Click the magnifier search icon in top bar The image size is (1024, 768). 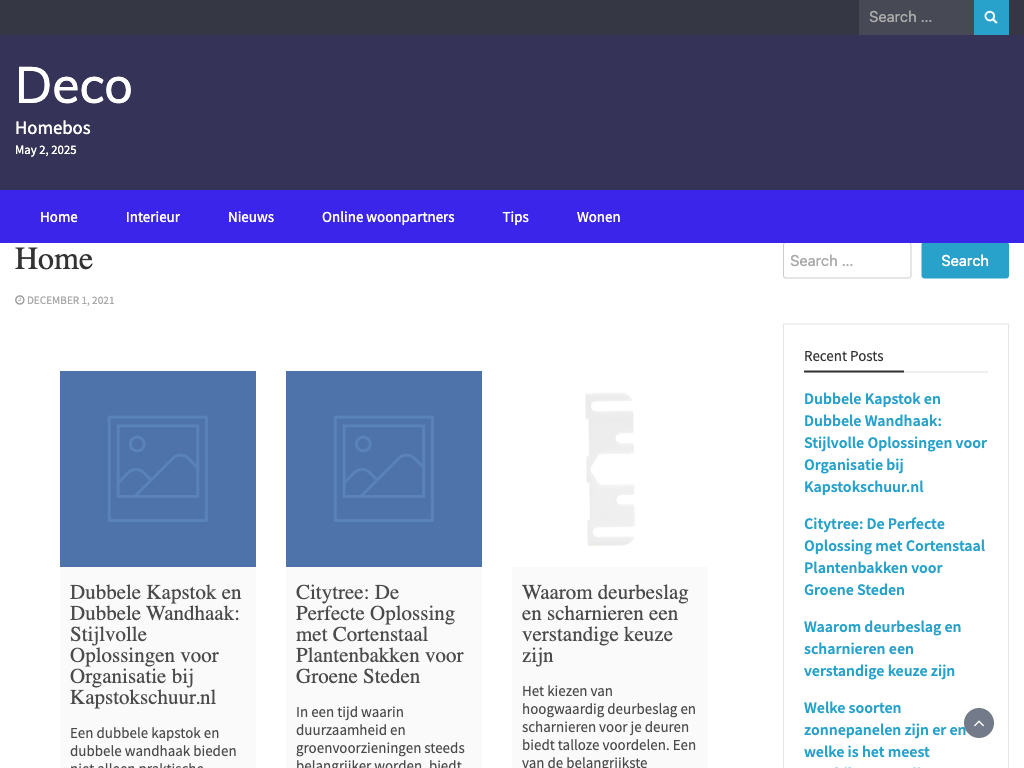pos(991,17)
